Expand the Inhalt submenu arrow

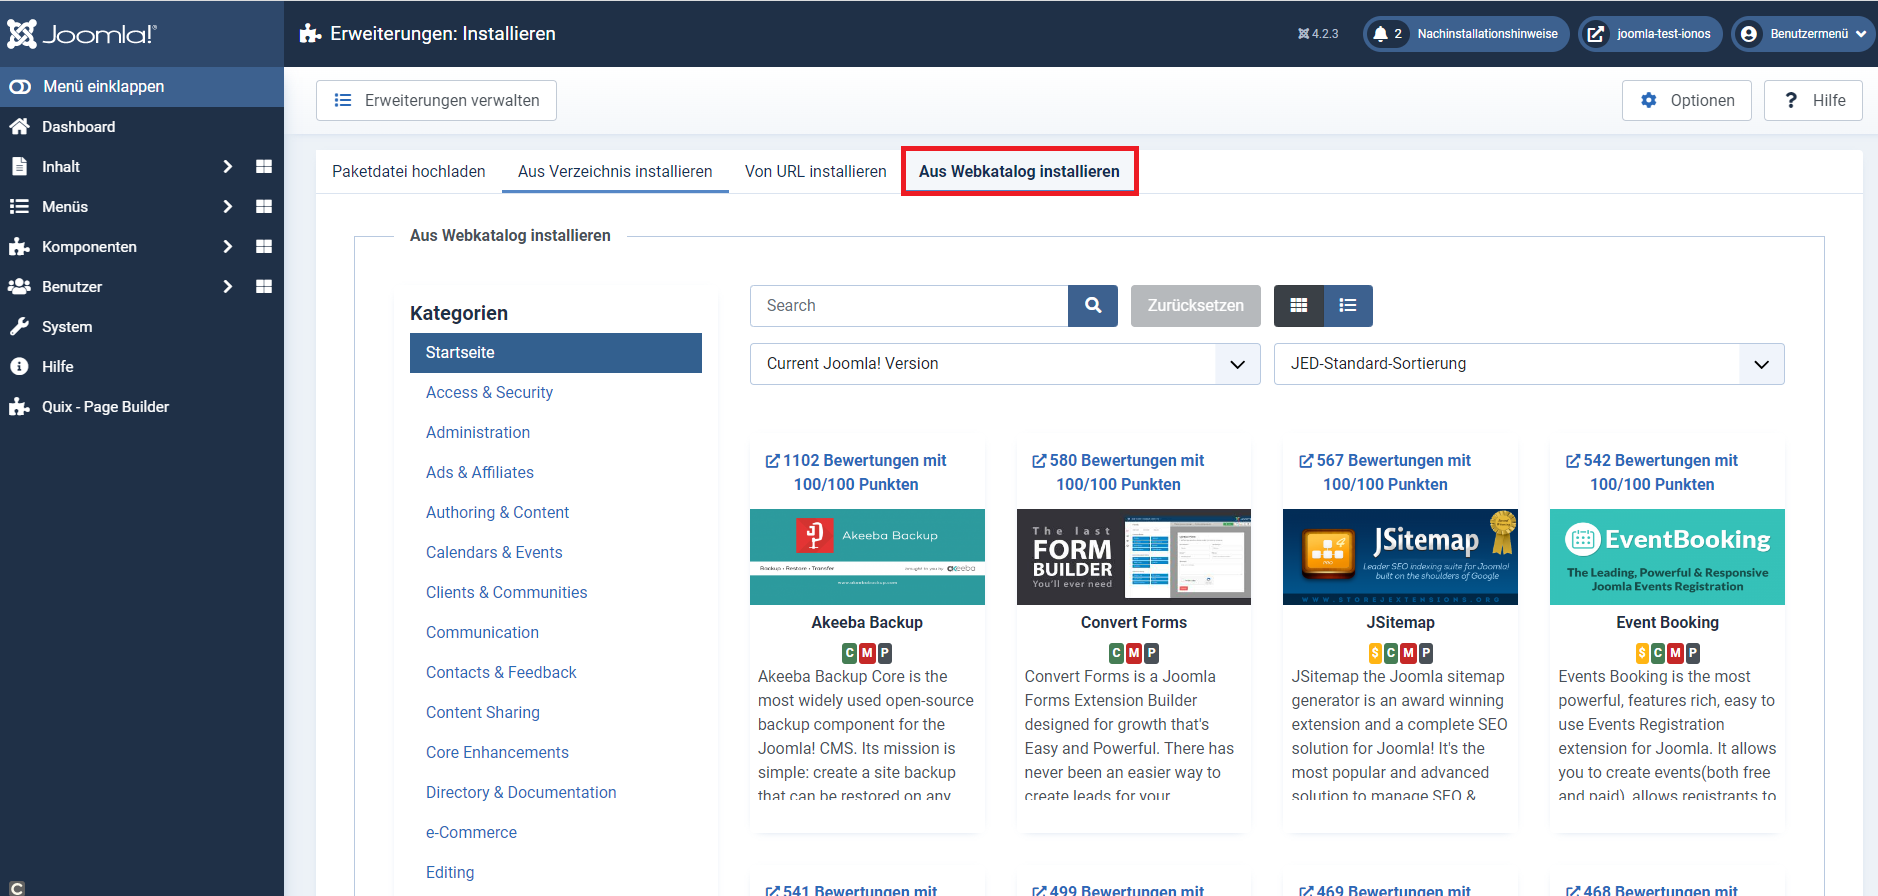(227, 167)
